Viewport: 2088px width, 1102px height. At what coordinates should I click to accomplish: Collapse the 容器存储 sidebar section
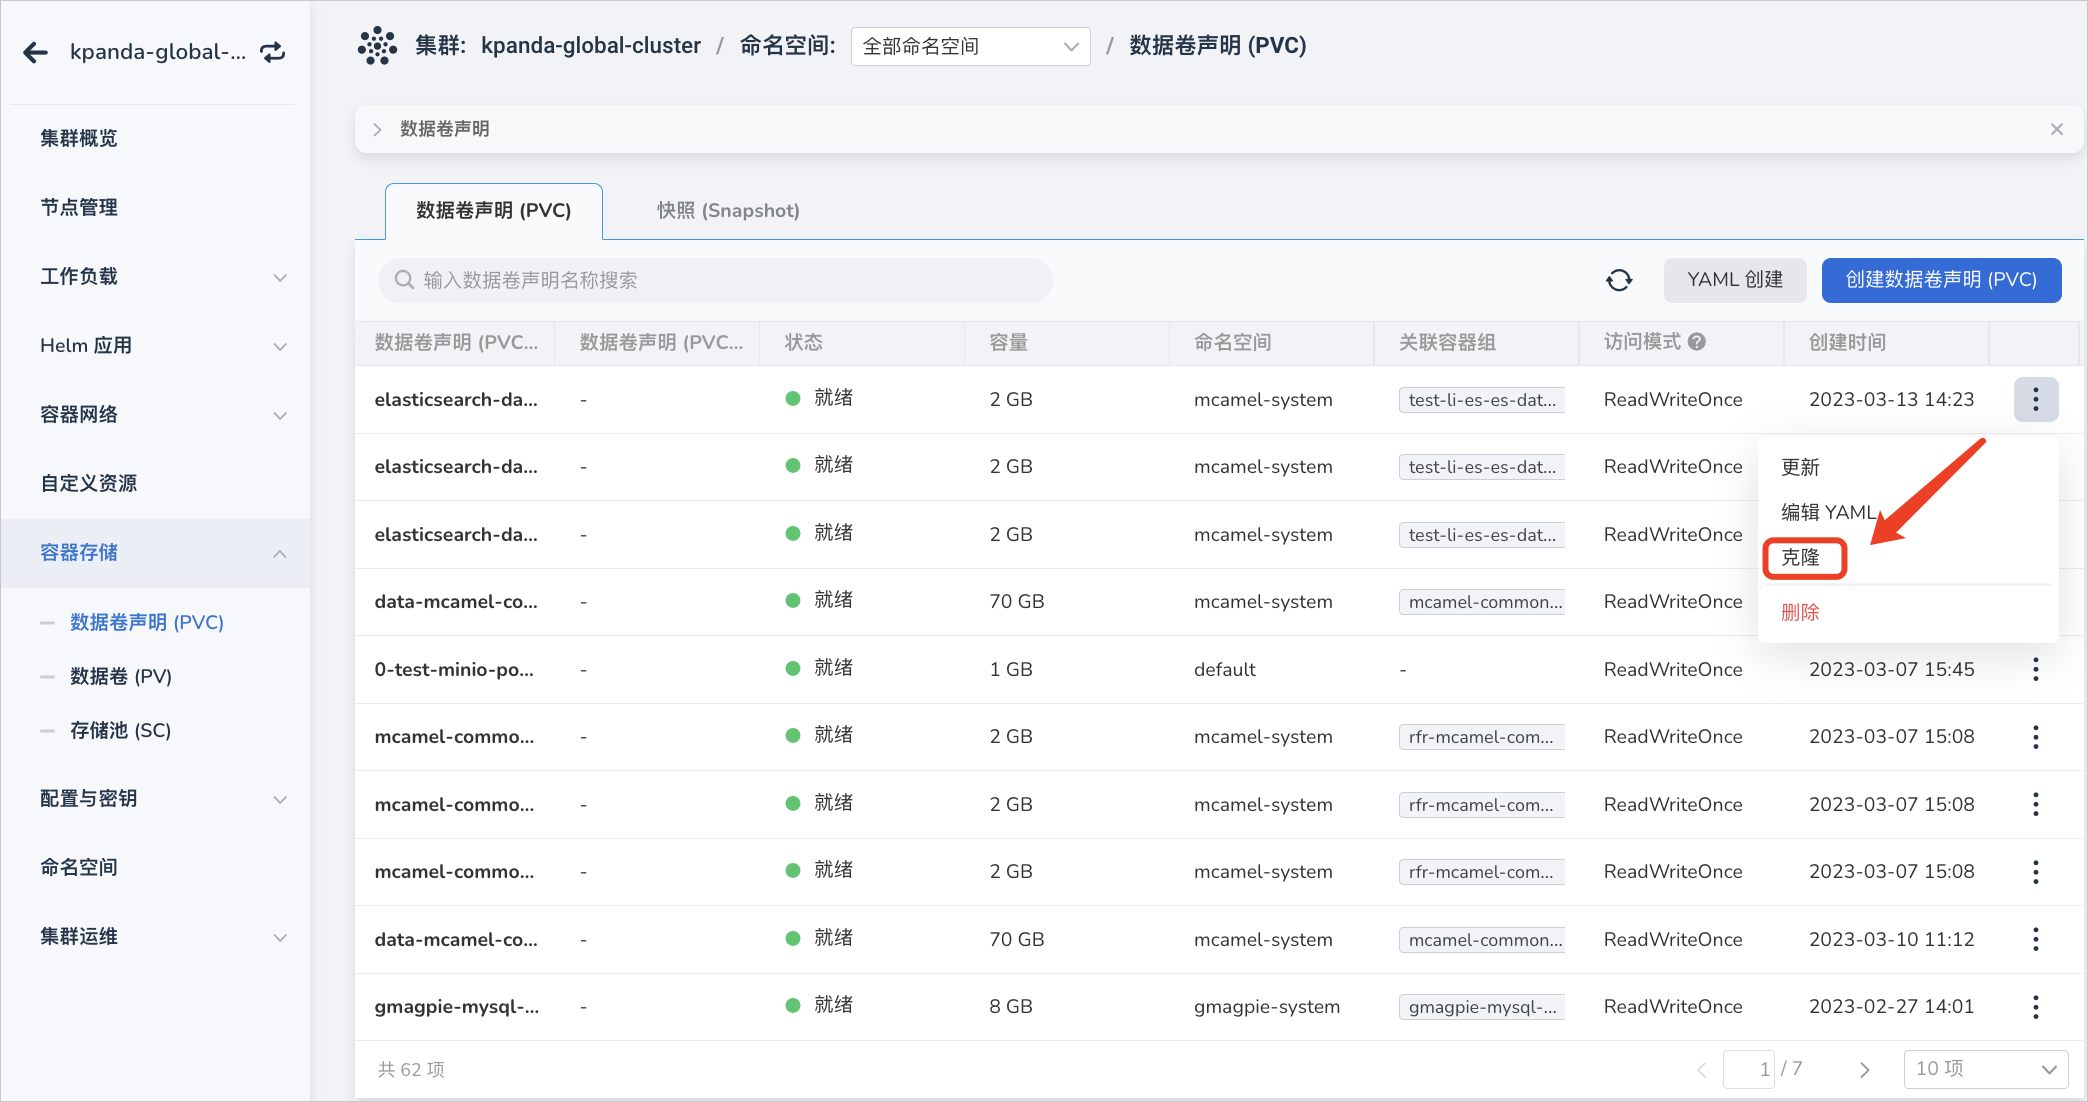pos(280,553)
